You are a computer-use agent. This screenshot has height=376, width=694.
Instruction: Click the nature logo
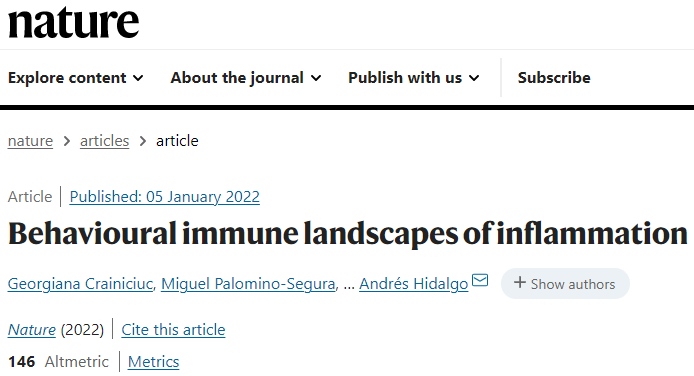point(73,22)
